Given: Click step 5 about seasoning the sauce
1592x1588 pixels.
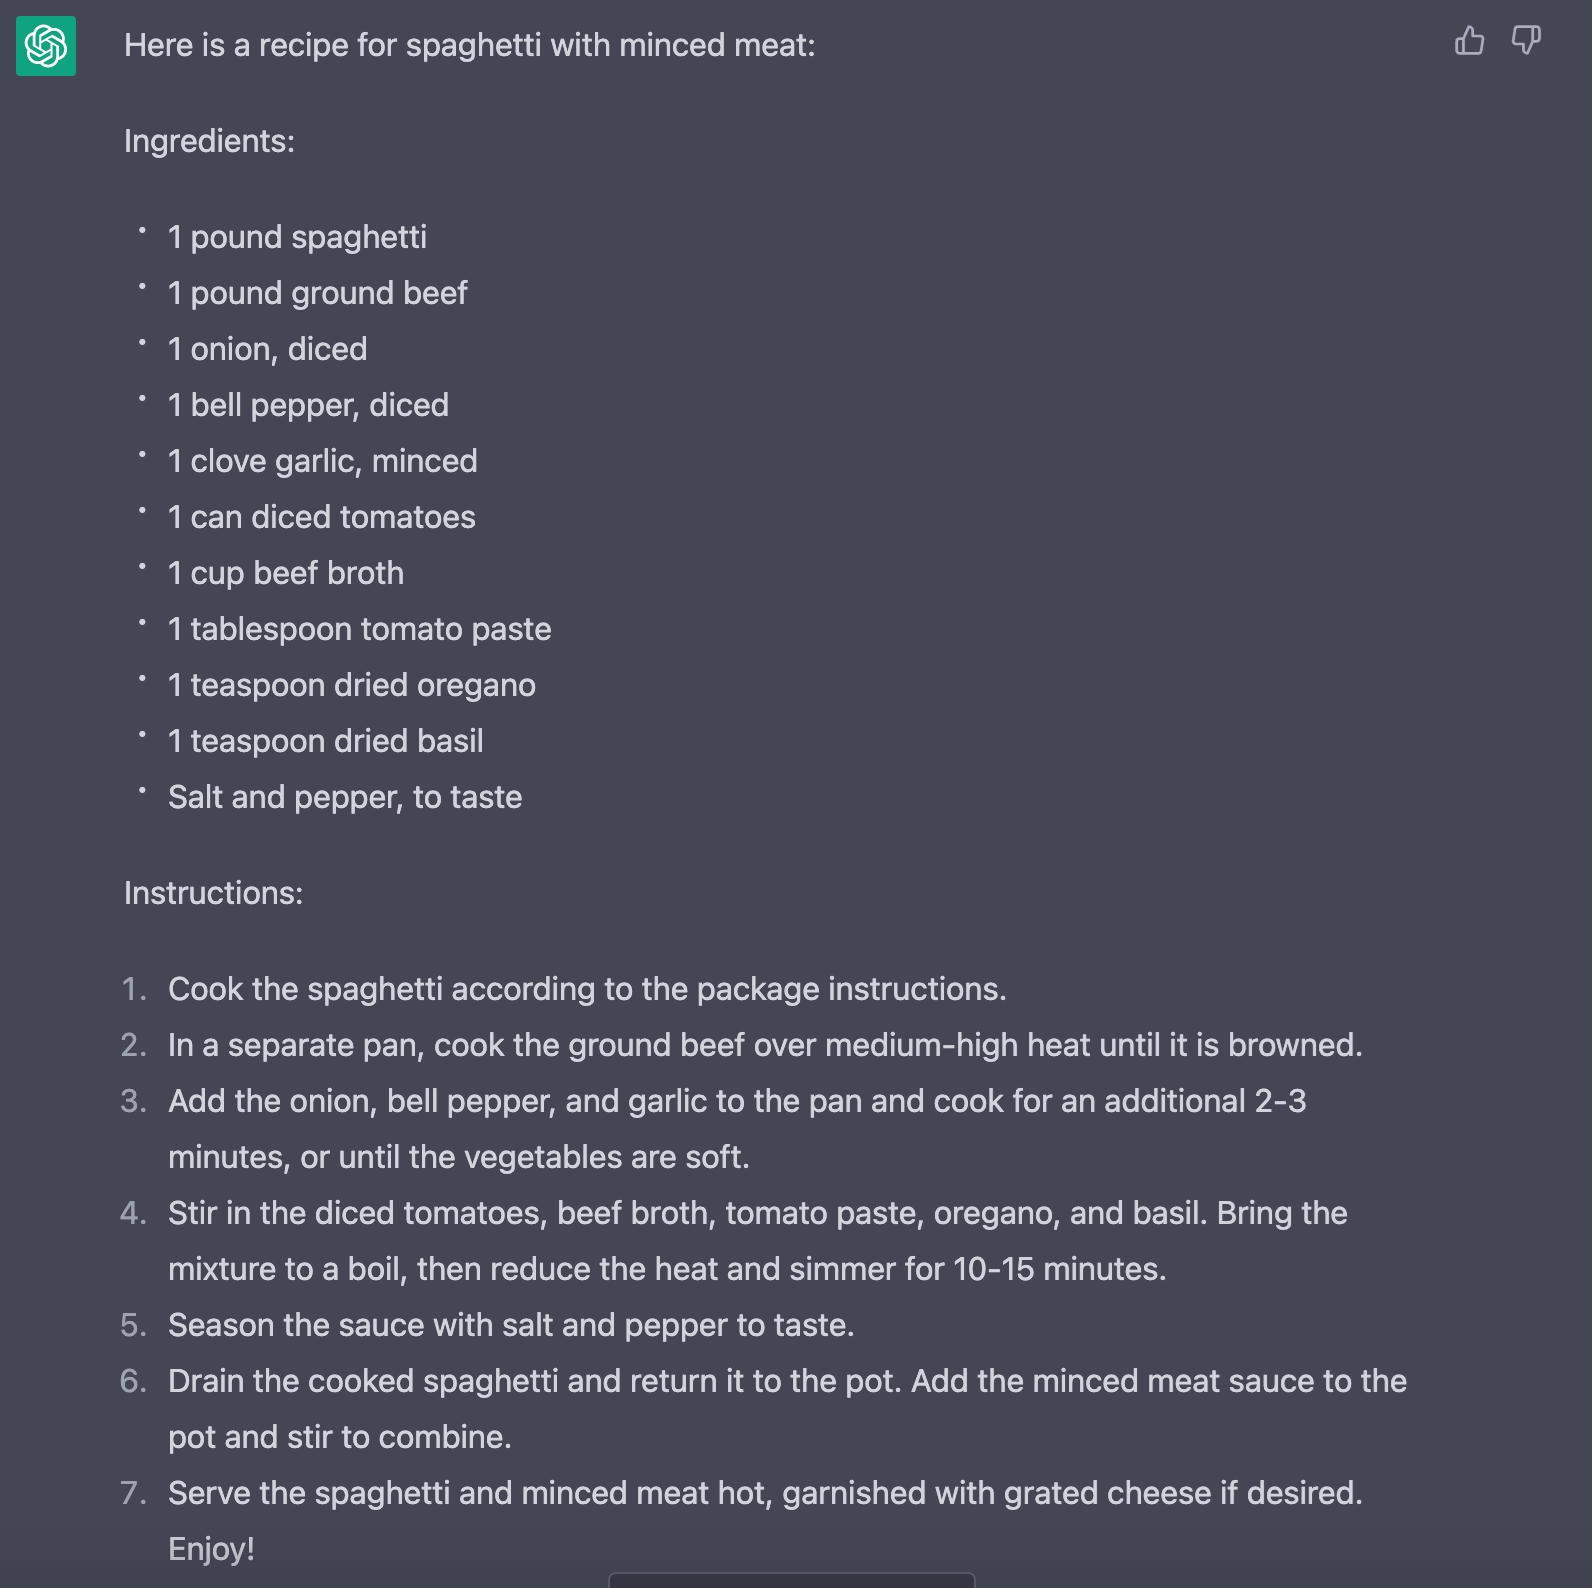Looking at the screenshot, I should pos(511,1325).
